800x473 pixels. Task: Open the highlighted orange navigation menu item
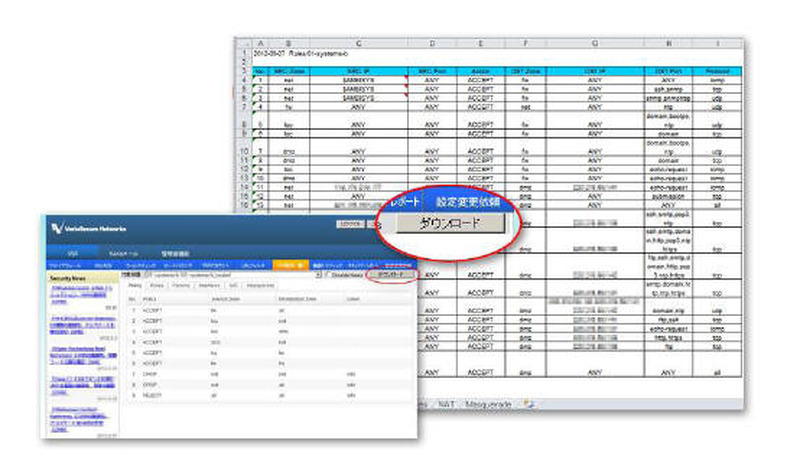[x=288, y=262]
